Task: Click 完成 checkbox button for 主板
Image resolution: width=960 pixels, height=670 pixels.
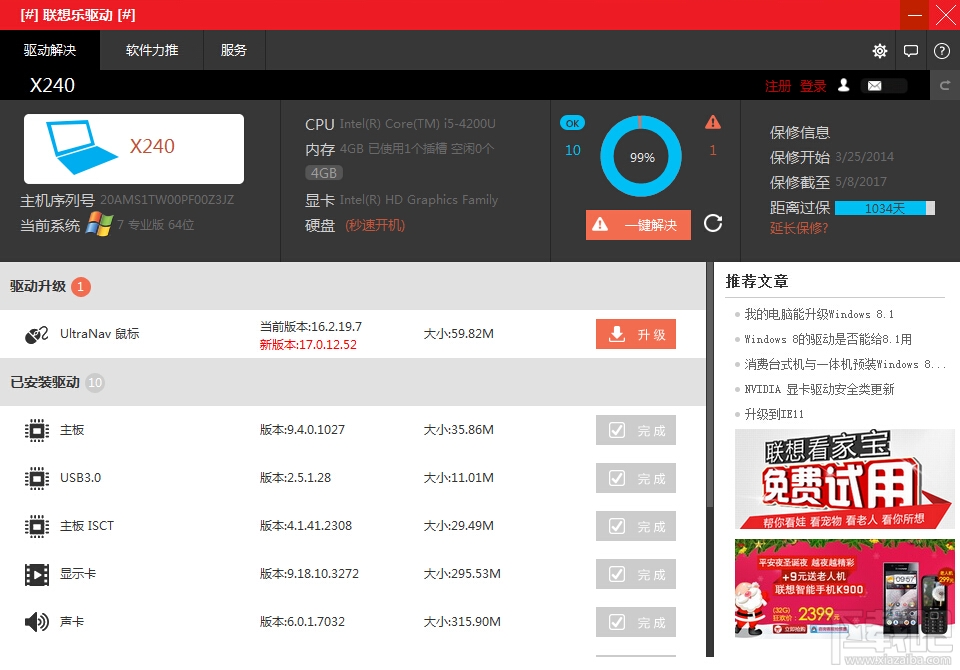Action: click(x=636, y=431)
